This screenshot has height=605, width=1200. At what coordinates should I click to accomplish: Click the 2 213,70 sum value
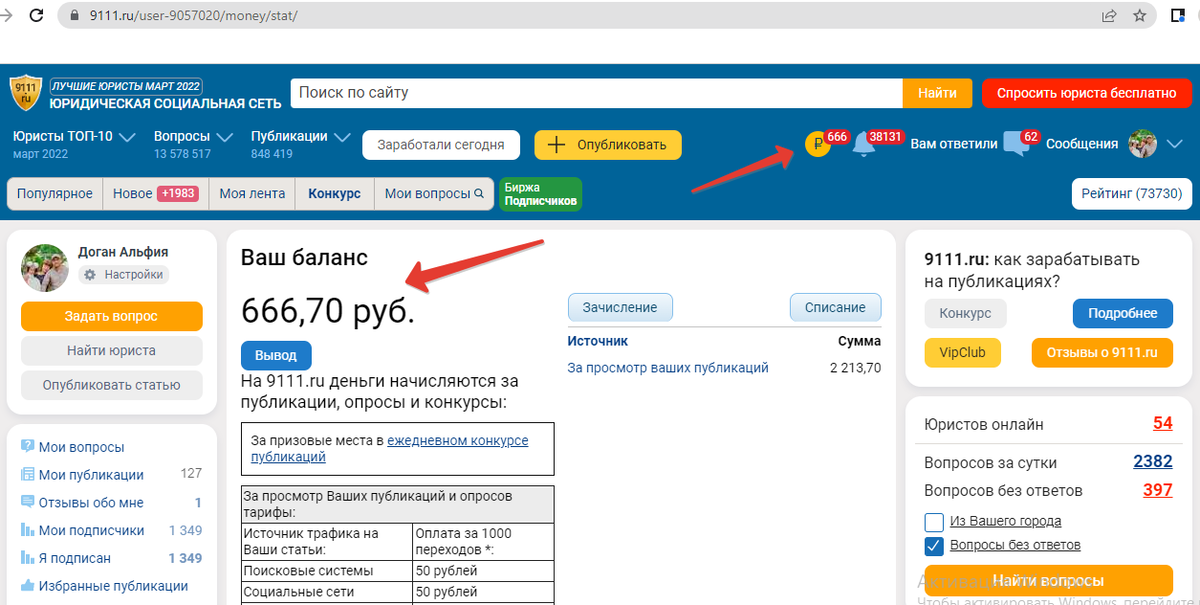tap(855, 368)
